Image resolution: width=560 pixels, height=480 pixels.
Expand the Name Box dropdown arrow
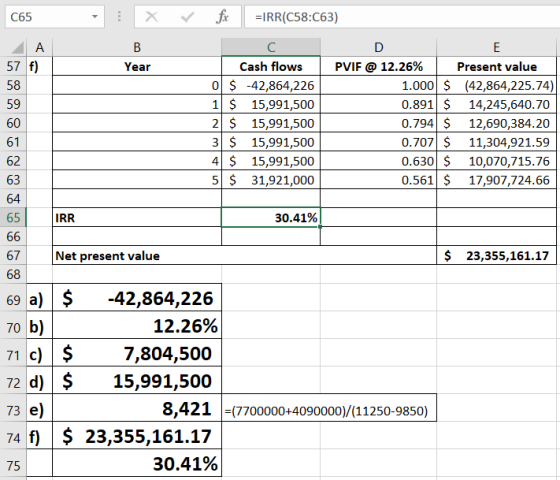coord(95,16)
